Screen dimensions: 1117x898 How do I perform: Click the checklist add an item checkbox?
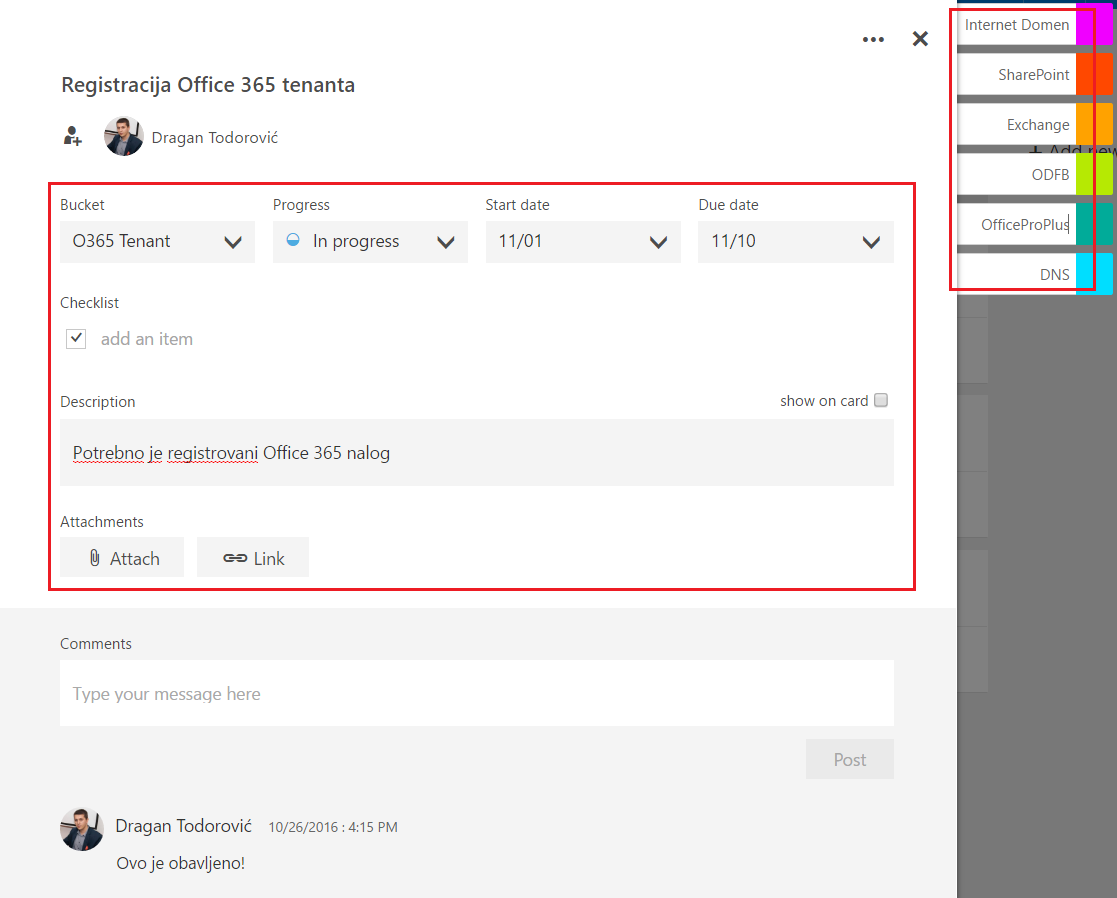(x=76, y=338)
